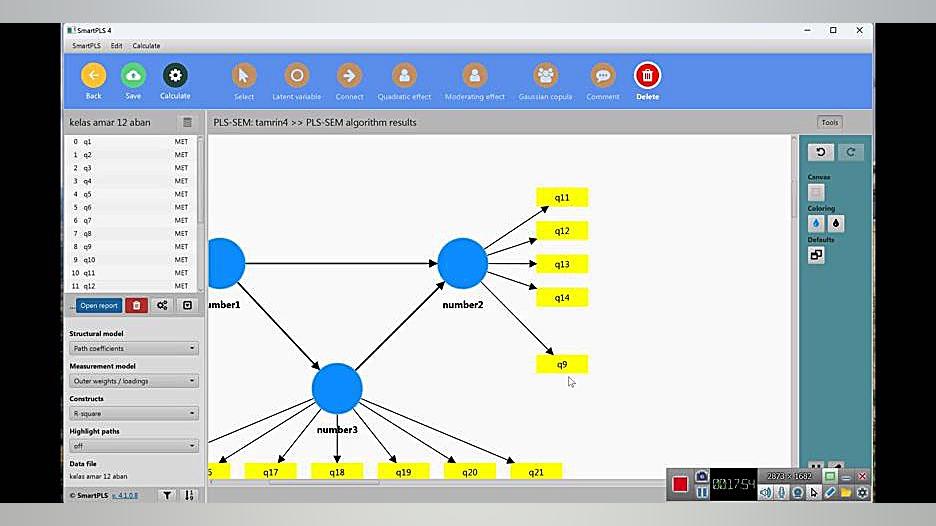Select indicator q21 yellow box

pyautogui.click(x=536, y=472)
